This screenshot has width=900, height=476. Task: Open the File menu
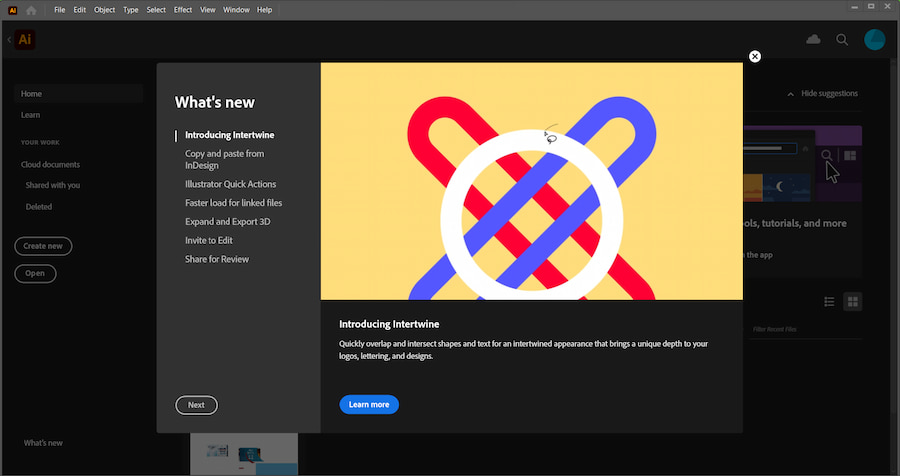pyautogui.click(x=60, y=9)
